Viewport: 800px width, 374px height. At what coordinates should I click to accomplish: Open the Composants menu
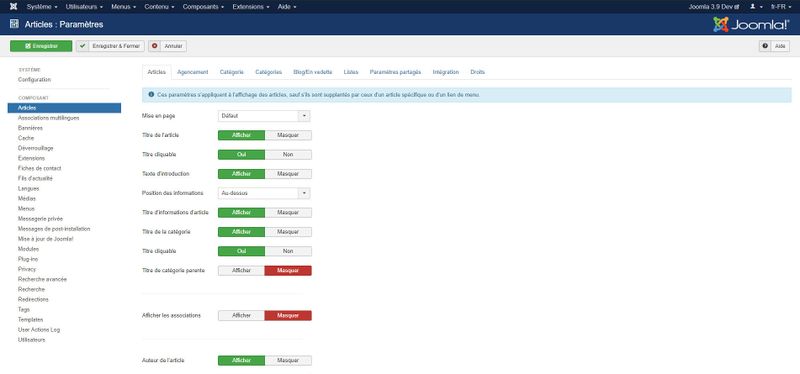[203, 7]
